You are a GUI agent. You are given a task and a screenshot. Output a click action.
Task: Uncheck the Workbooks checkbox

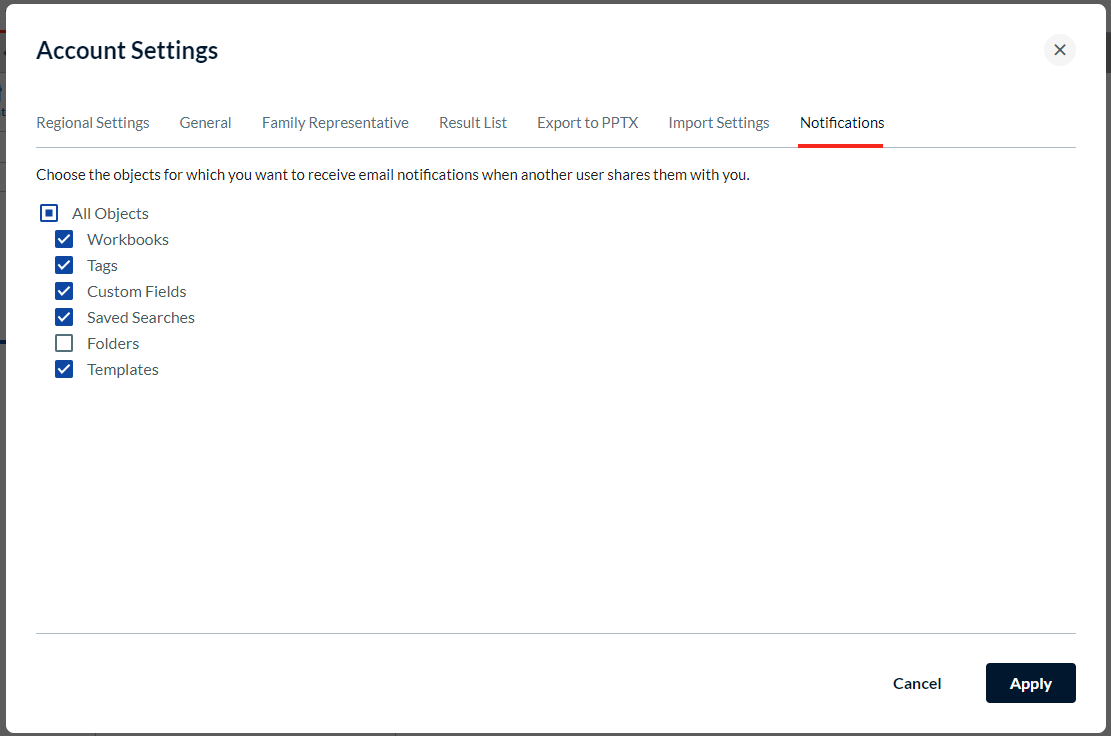coord(64,239)
